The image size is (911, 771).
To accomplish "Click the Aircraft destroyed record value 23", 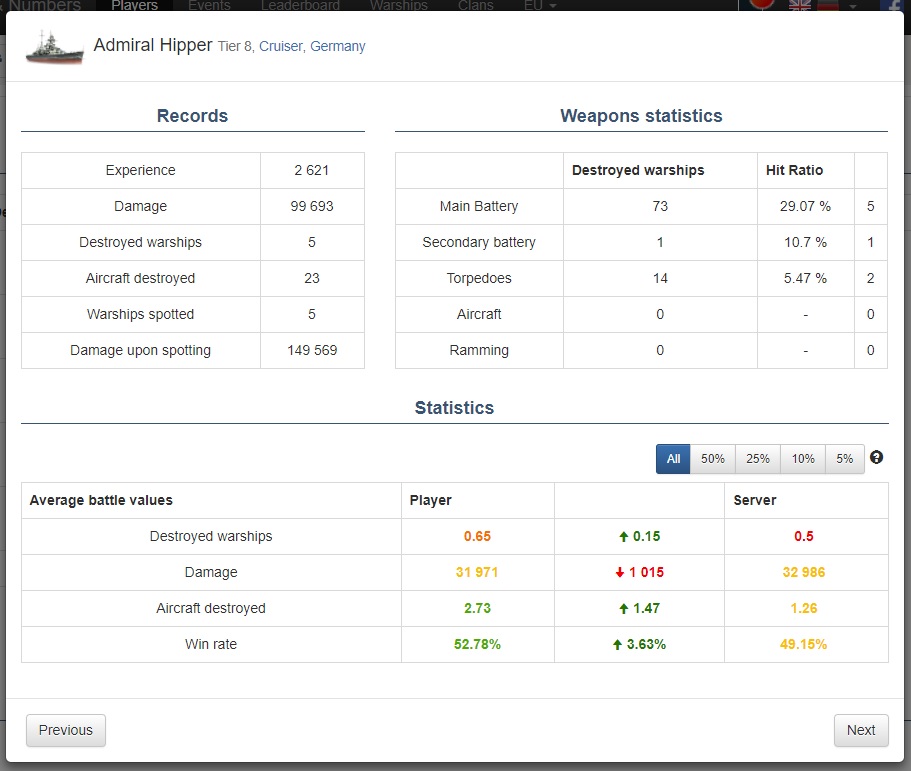I will [312, 278].
